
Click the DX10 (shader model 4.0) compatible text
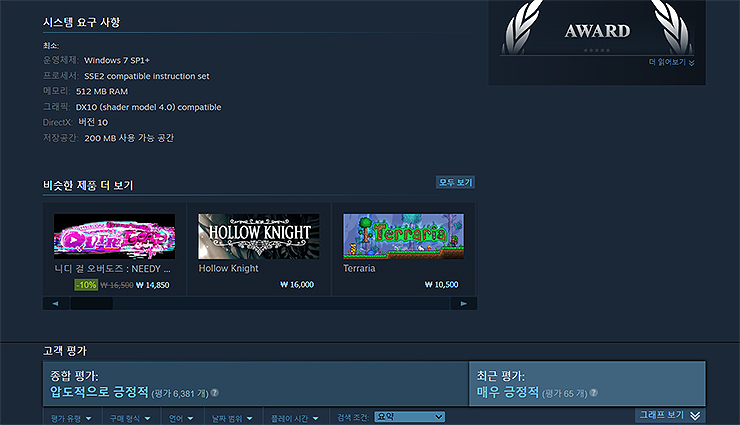(x=149, y=107)
